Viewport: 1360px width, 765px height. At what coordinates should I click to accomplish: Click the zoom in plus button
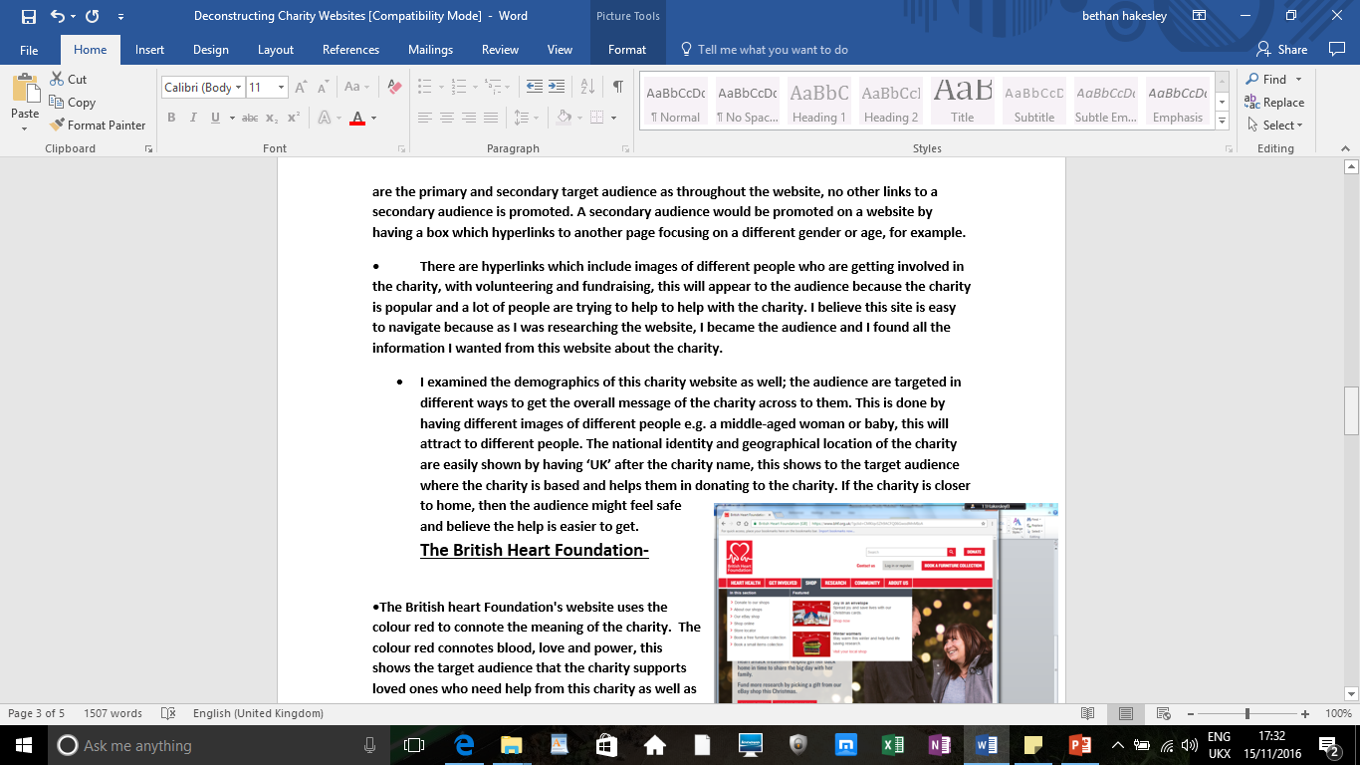coord(1305,714)
